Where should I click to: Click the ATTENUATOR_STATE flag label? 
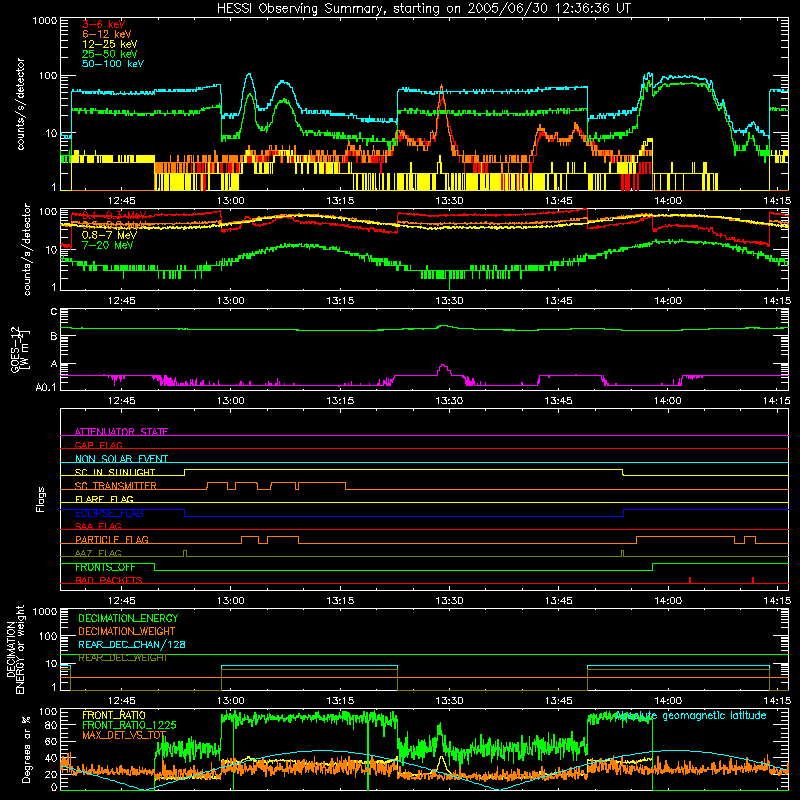121,432
